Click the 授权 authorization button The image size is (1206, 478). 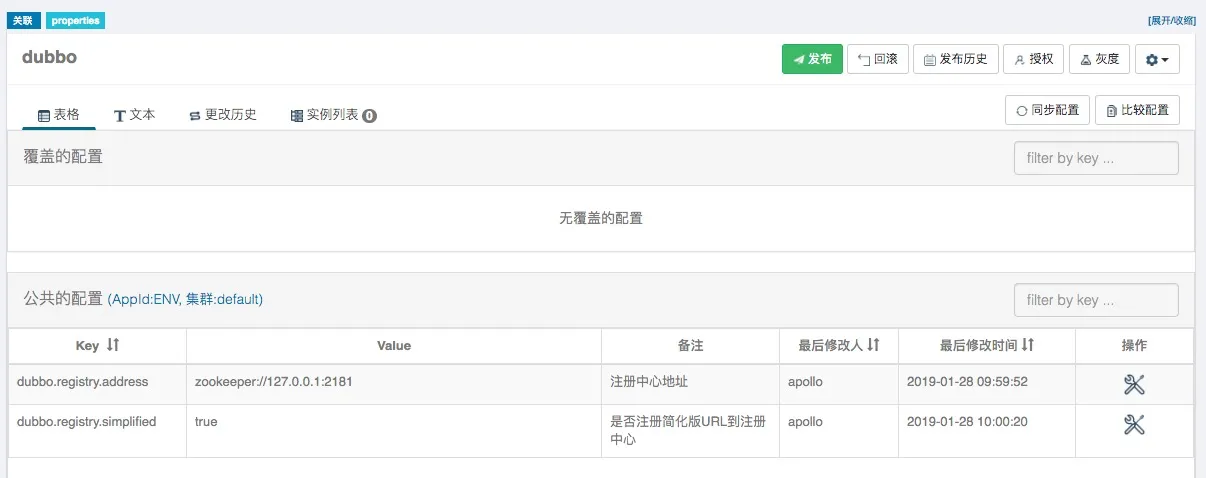(x=1033, y=59)
